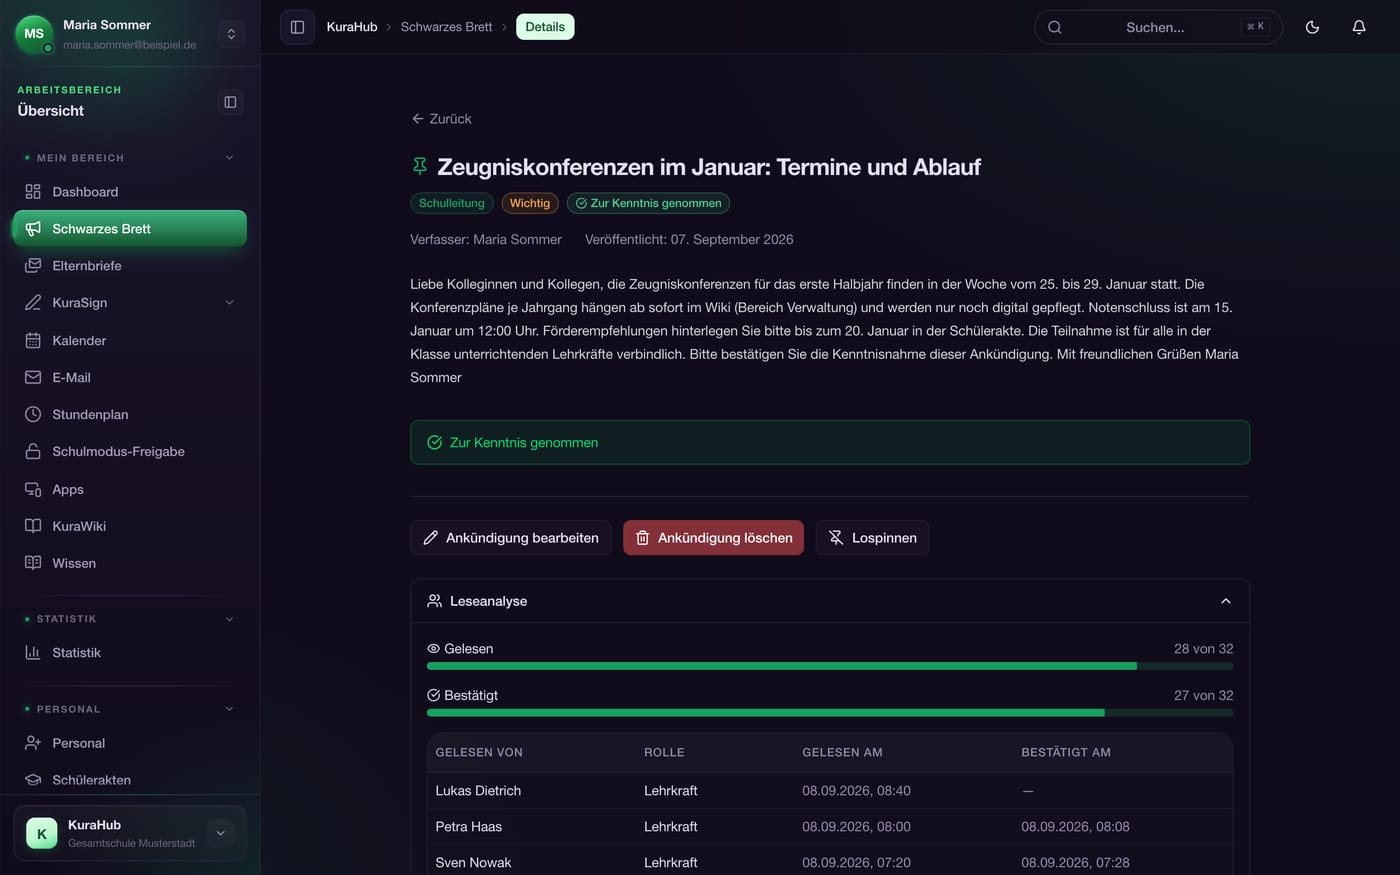This screenshot has height=875, width=1400.
Task: Click the Gelesen progress bar
Action: point(830,666)
